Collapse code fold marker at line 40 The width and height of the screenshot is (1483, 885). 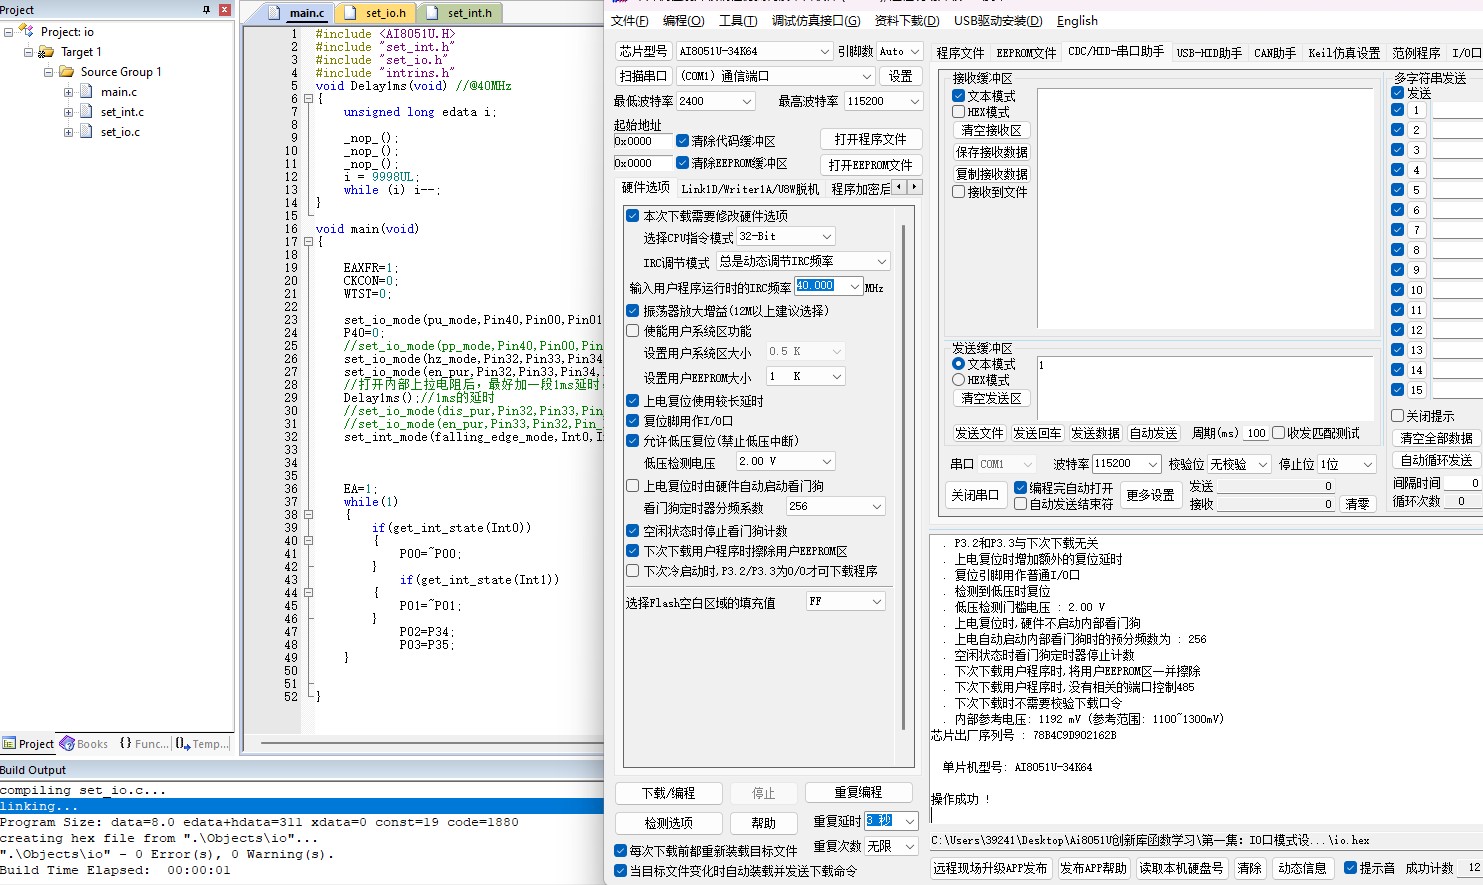pos(308,541)
